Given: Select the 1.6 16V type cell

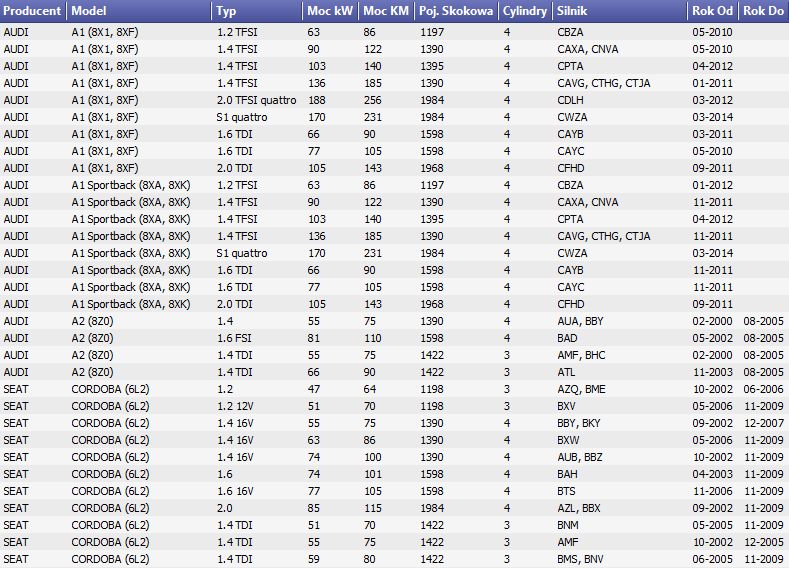Looking at the screenshot, I should (235, 491).
